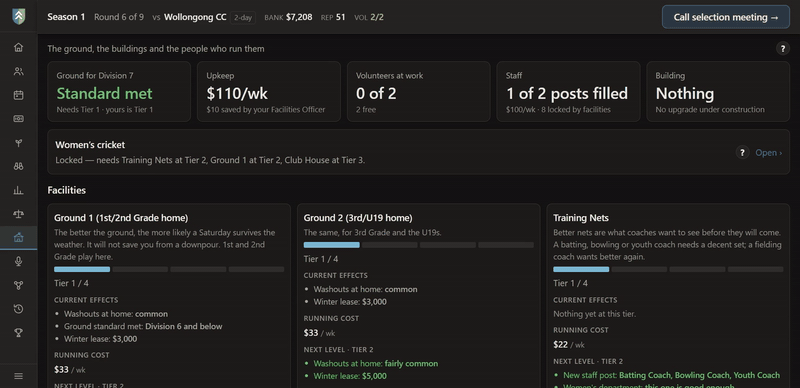The image size is (800, 388).
Task: Click Training Nets new staff post line
Action: [671, 375]
